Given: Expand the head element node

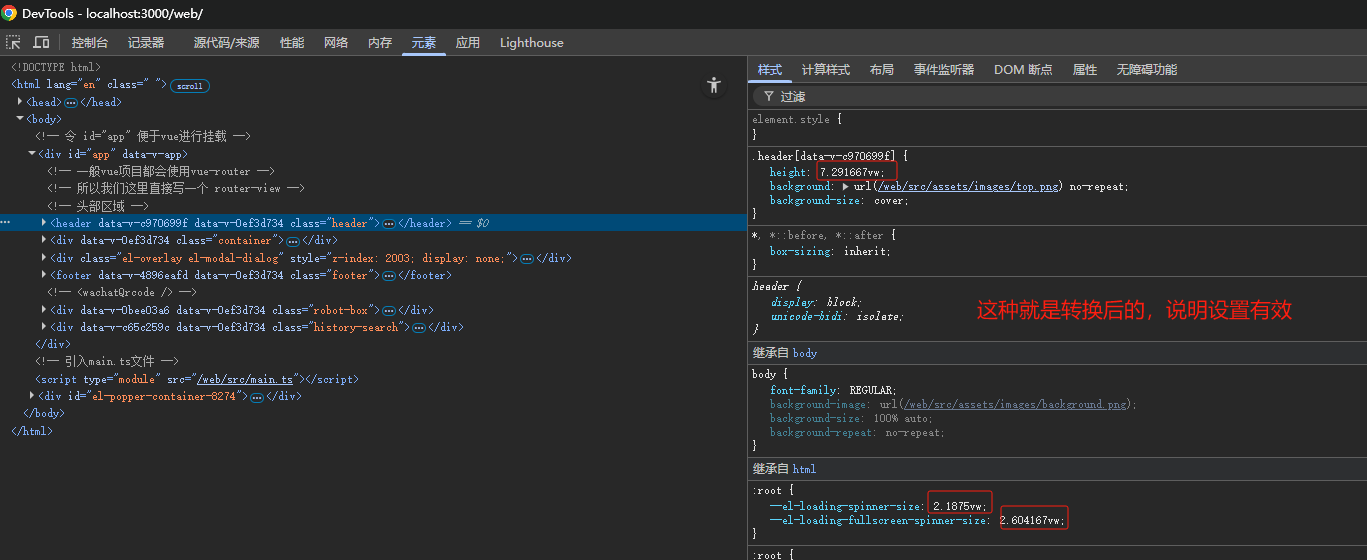Looking at the screenshot, I should (20, 102).
